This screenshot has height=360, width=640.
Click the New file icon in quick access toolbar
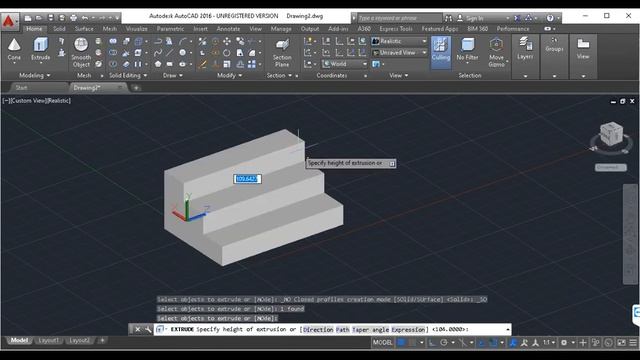pyautogui.click(x=28, y=18)
